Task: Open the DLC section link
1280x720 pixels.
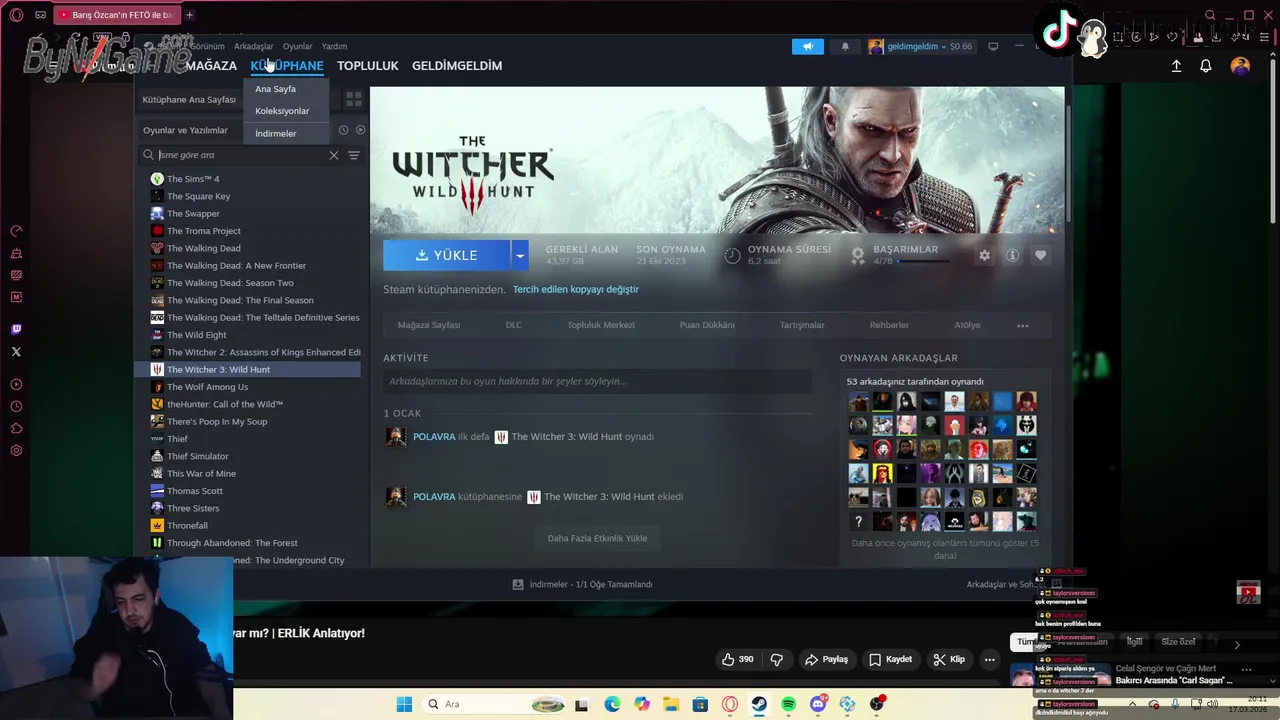Action: click(513, 325)
